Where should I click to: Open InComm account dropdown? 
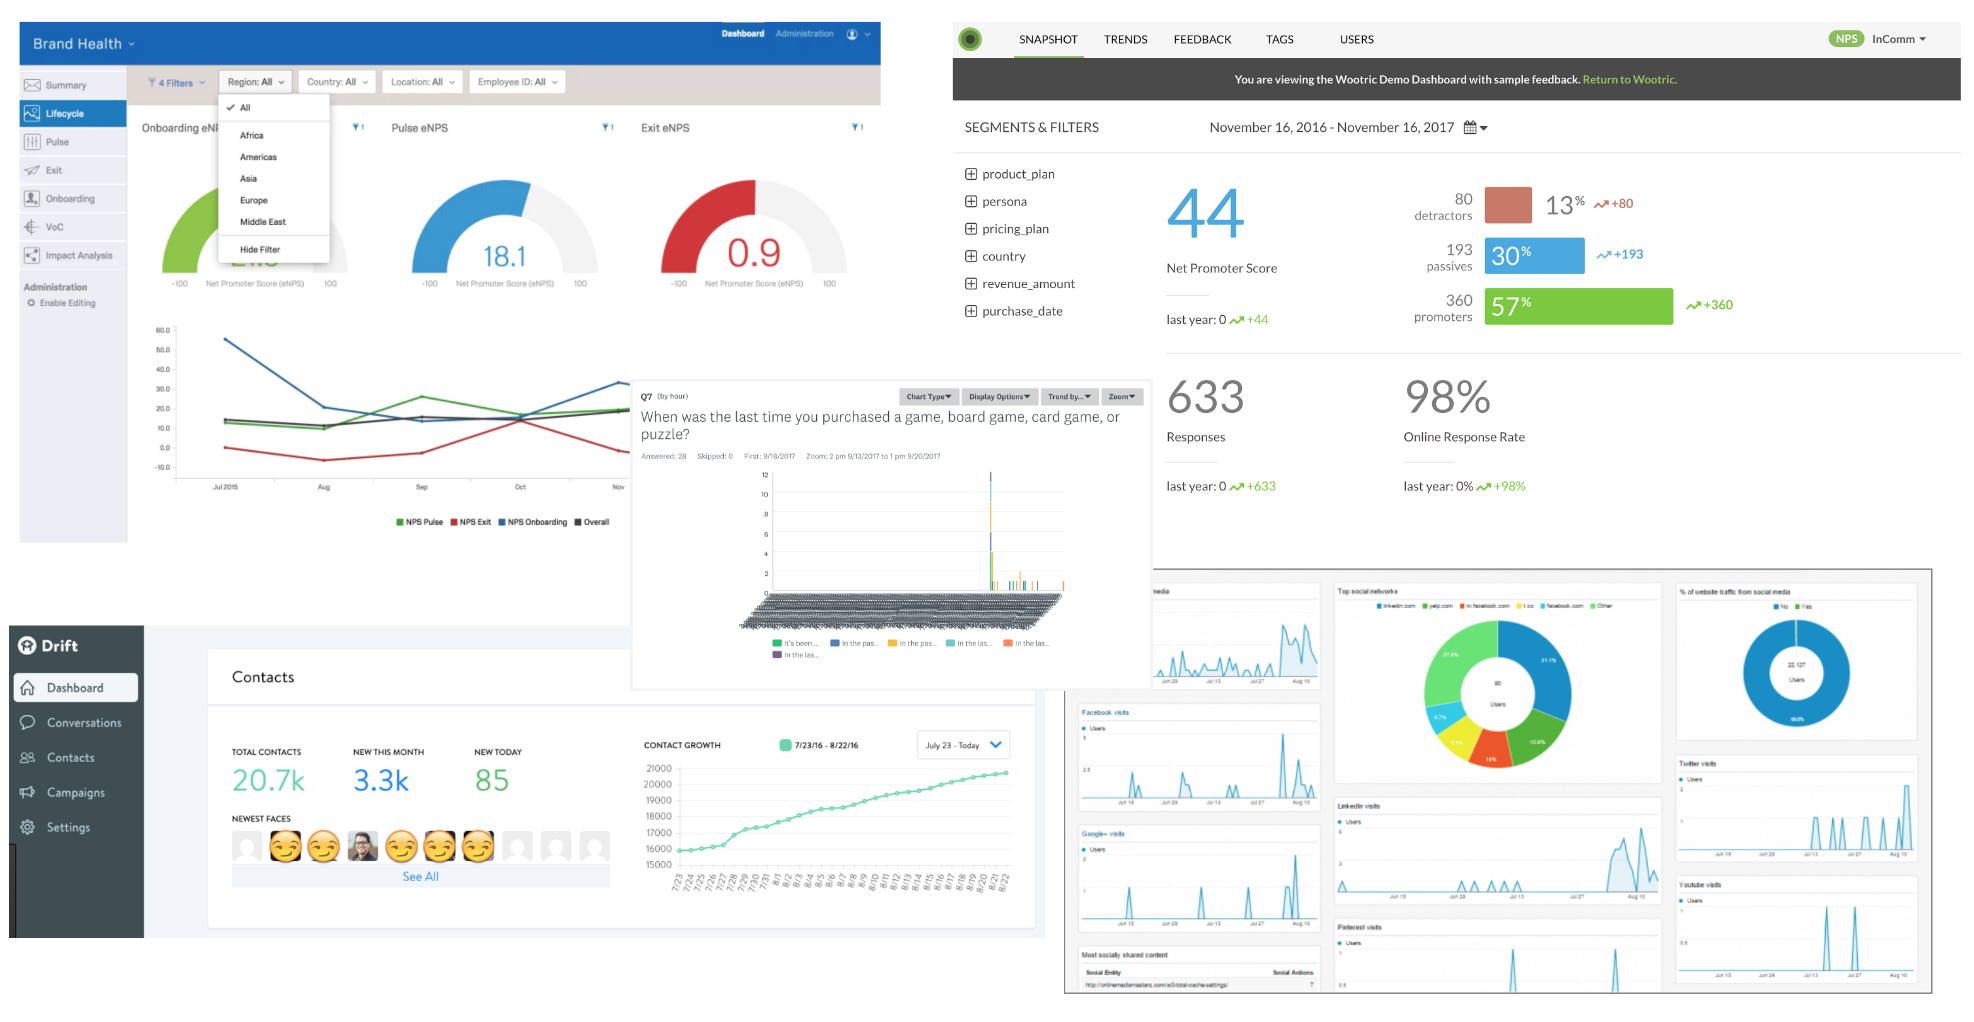pyautogui.click(x=1899, y=39)
